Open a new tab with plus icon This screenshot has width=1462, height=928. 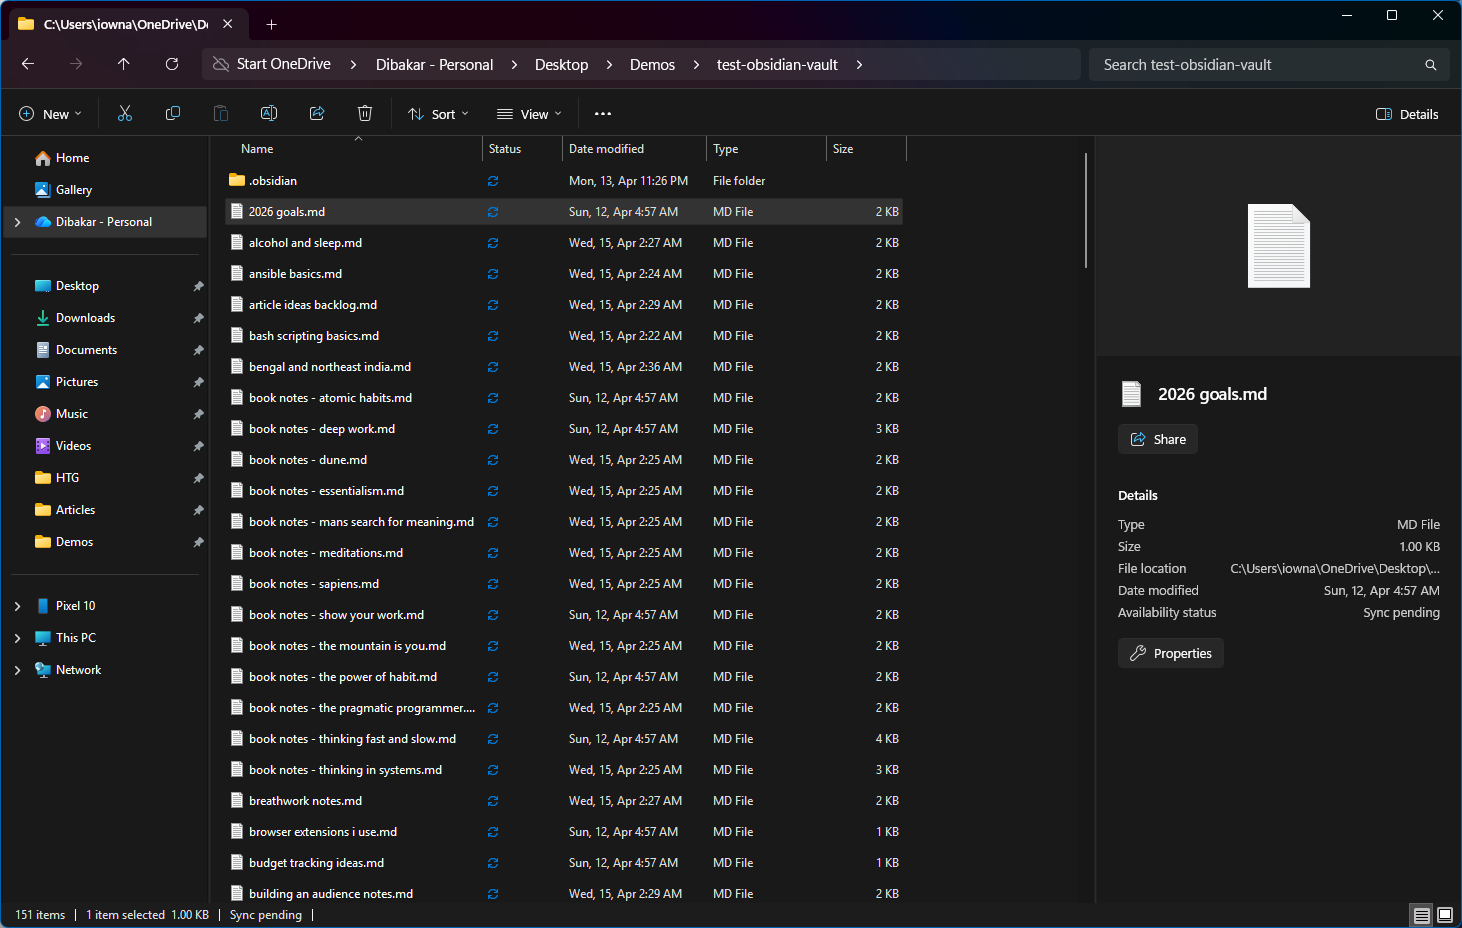(271, 24)
